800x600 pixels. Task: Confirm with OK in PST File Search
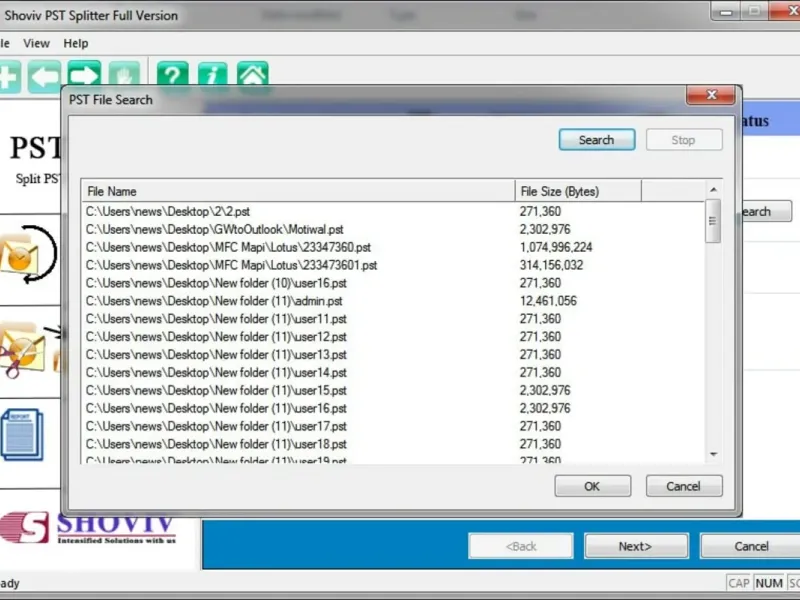(592, 486)
